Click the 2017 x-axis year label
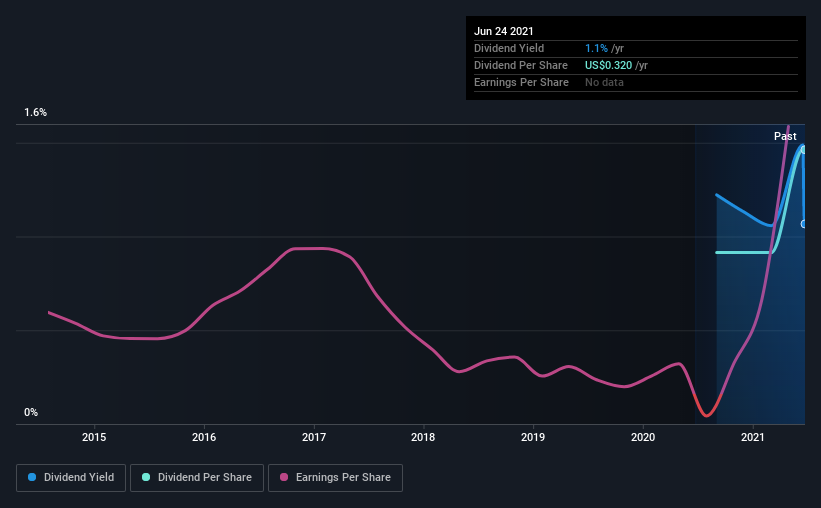The image size is (821, 508). tap(314, 437)
